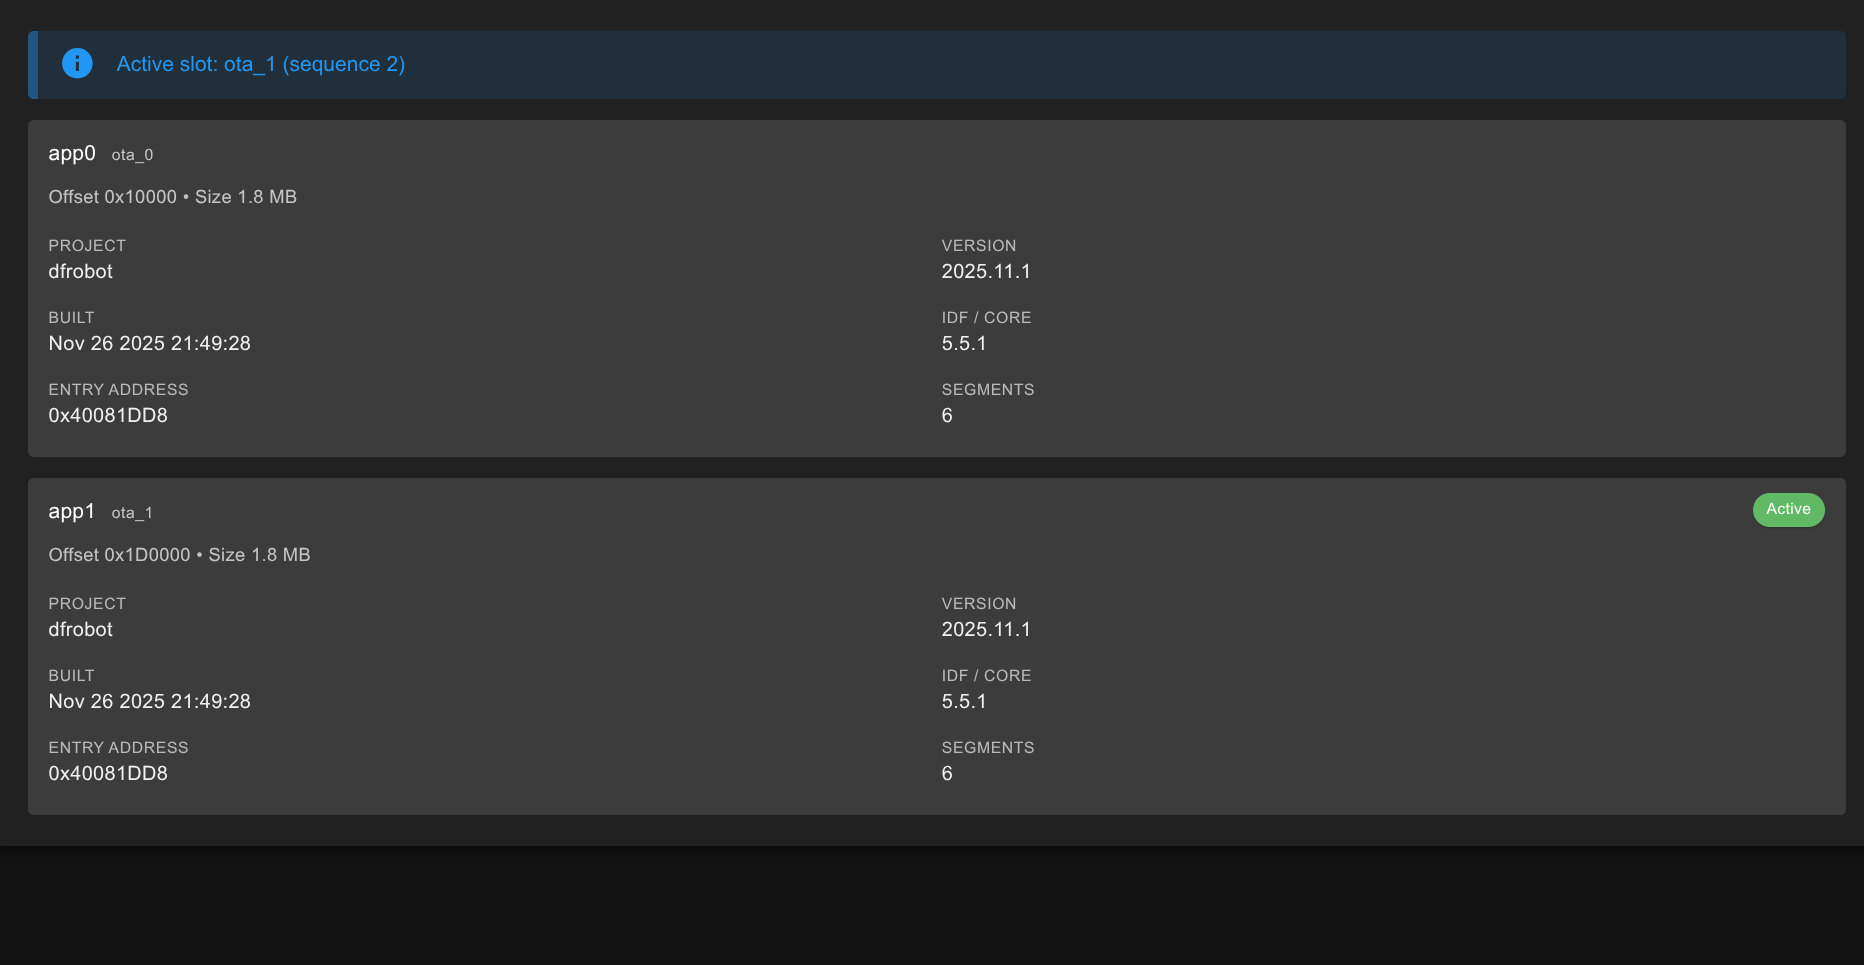Click the app0 build date value
The height and width of the screenshot is (965, 1864).
(x=149, y=343)
